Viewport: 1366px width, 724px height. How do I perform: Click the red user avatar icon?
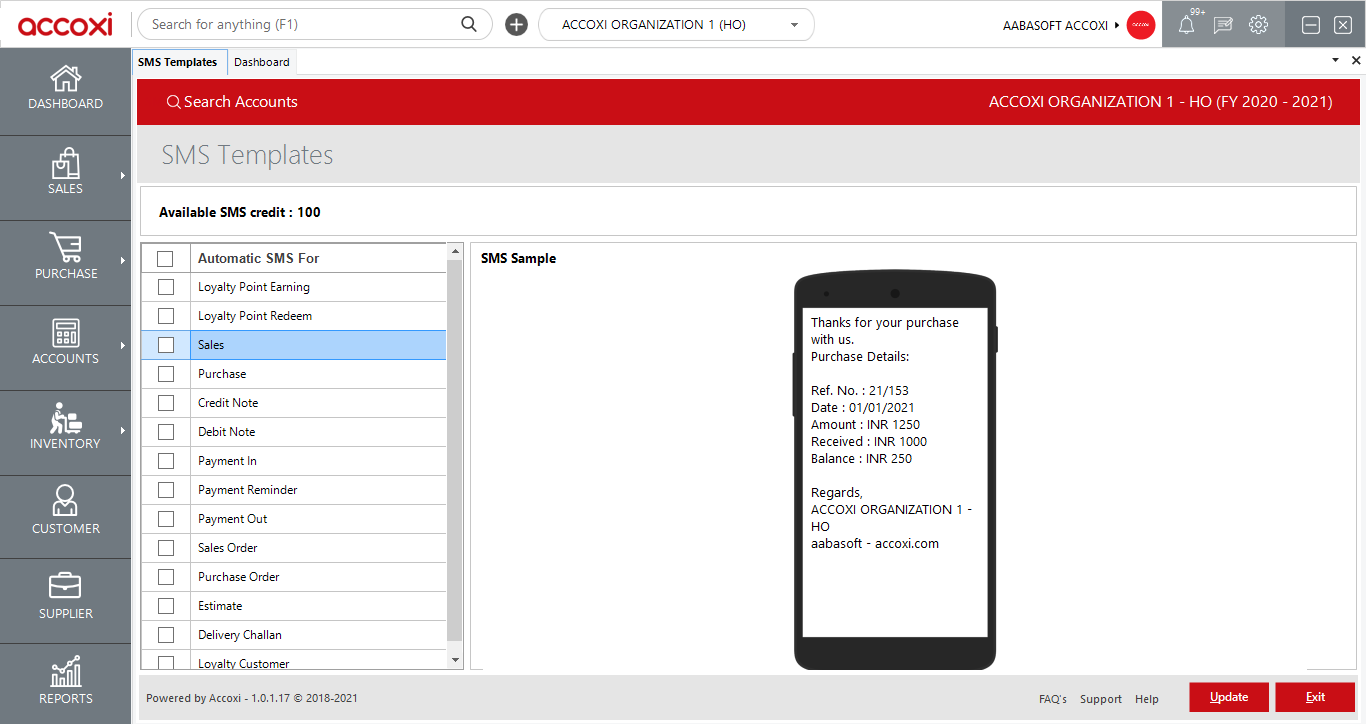click(1141, 25)
